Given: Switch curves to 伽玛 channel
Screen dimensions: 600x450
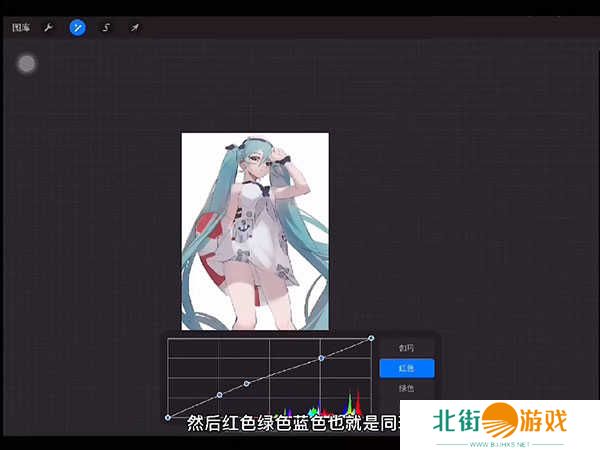Looking at the screenshot, I should (x=406, y=348).
